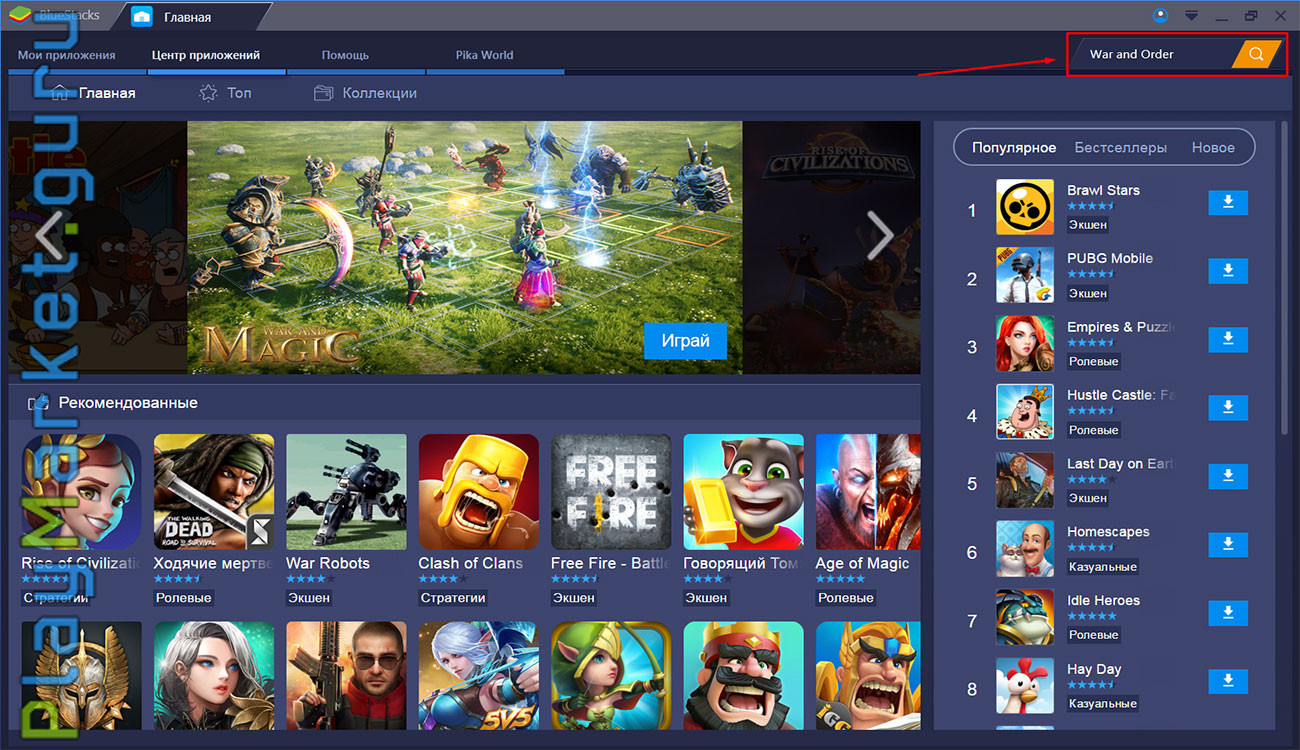Open the Топ section

225,93
